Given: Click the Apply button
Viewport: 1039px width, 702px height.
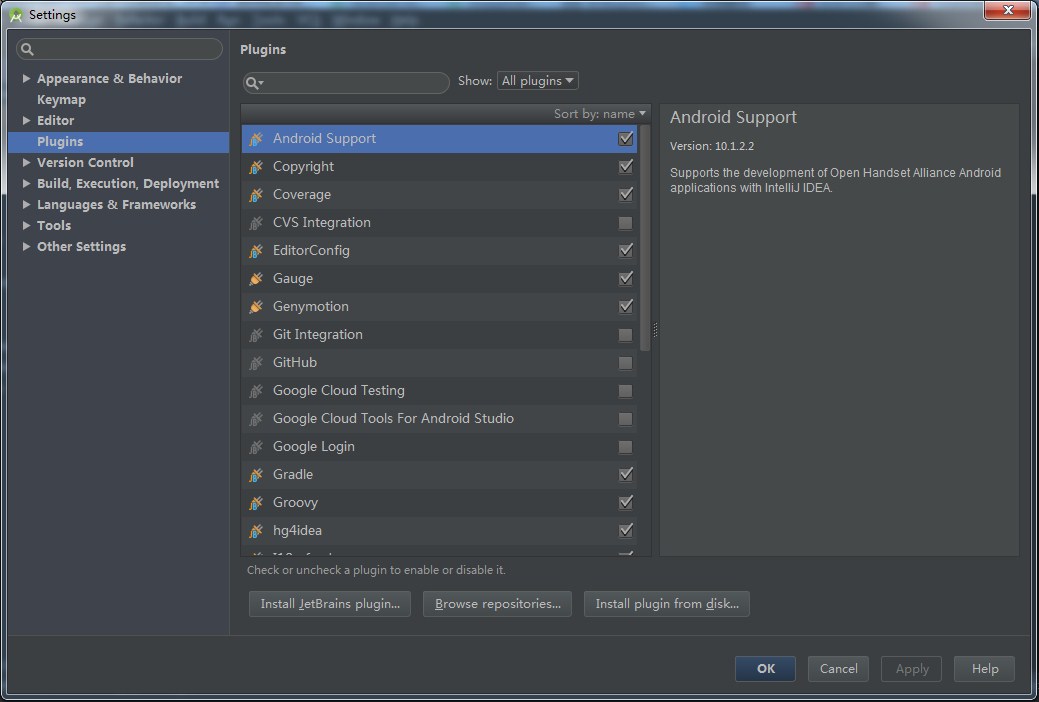Looking at the screenshot, I should tap(912, 669).
